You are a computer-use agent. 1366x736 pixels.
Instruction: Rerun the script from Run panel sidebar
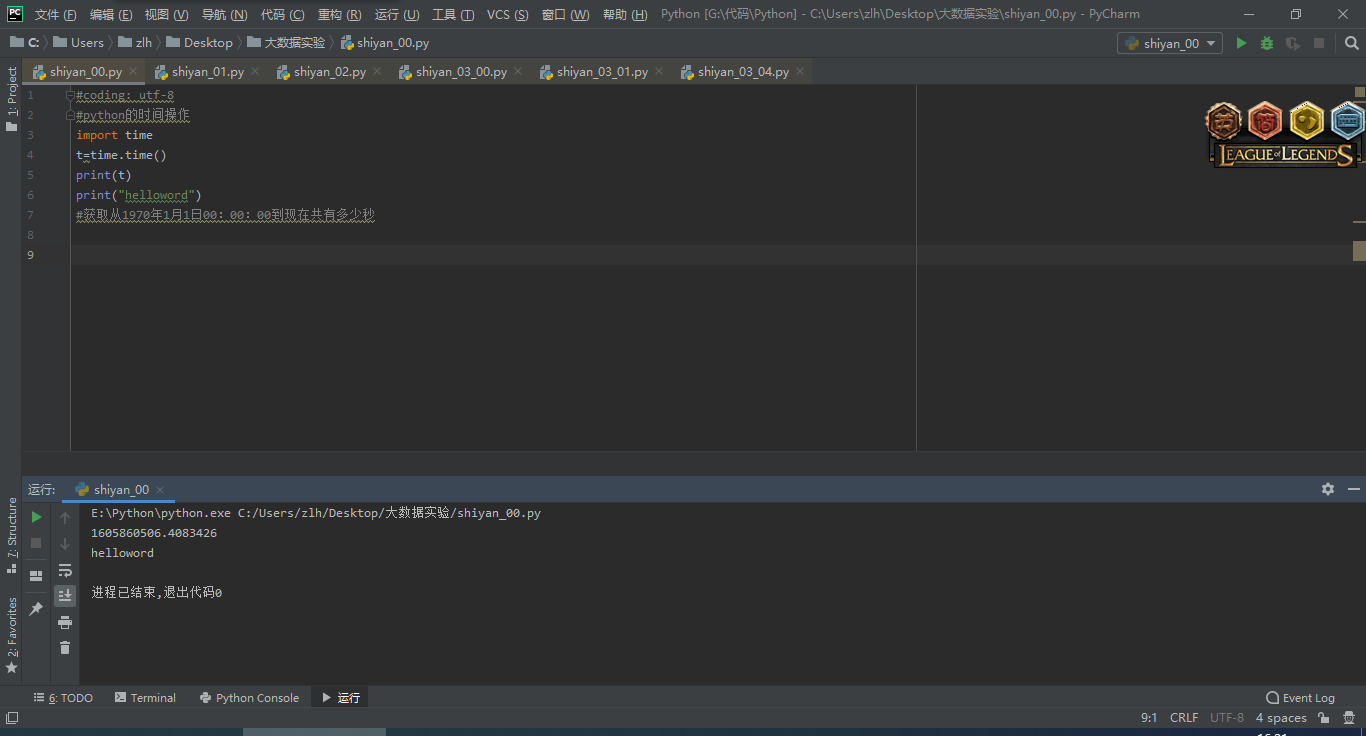[x=36, y=517]
